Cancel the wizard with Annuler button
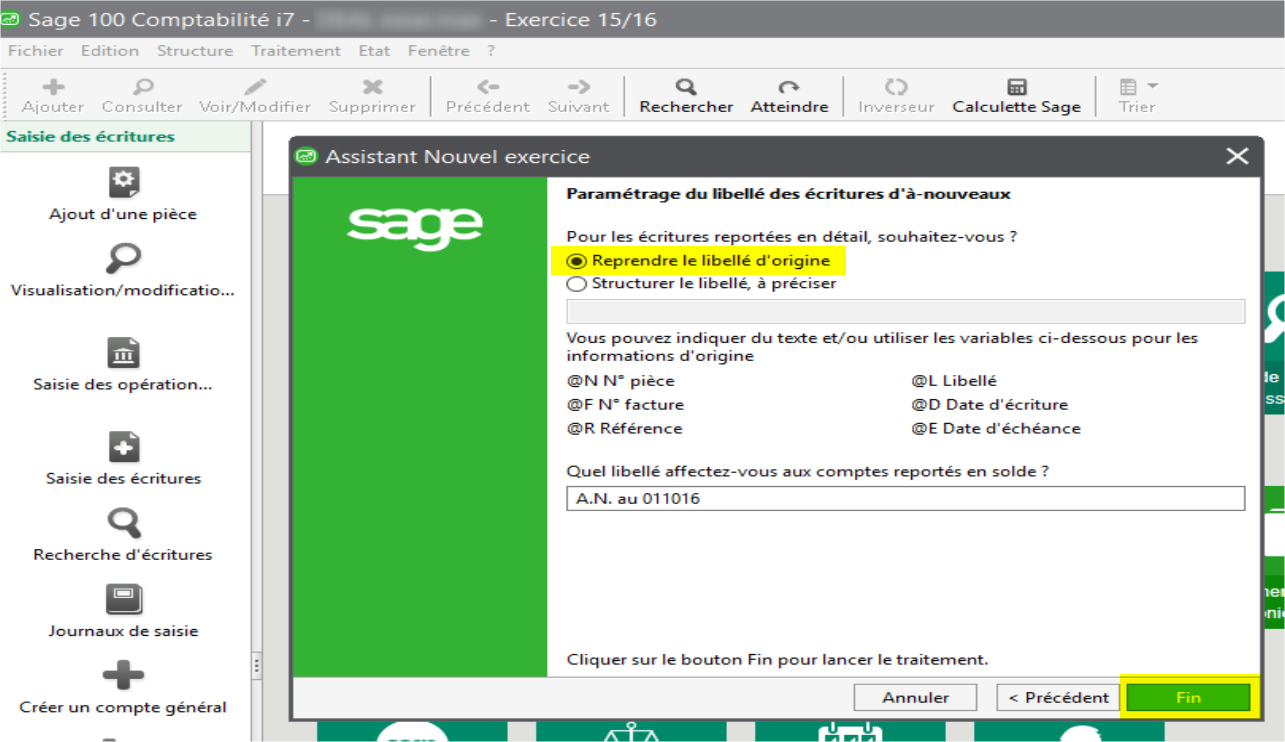The height and width of the screenshot is (742, 1285). pyautogui.click(x=915, y=697)
